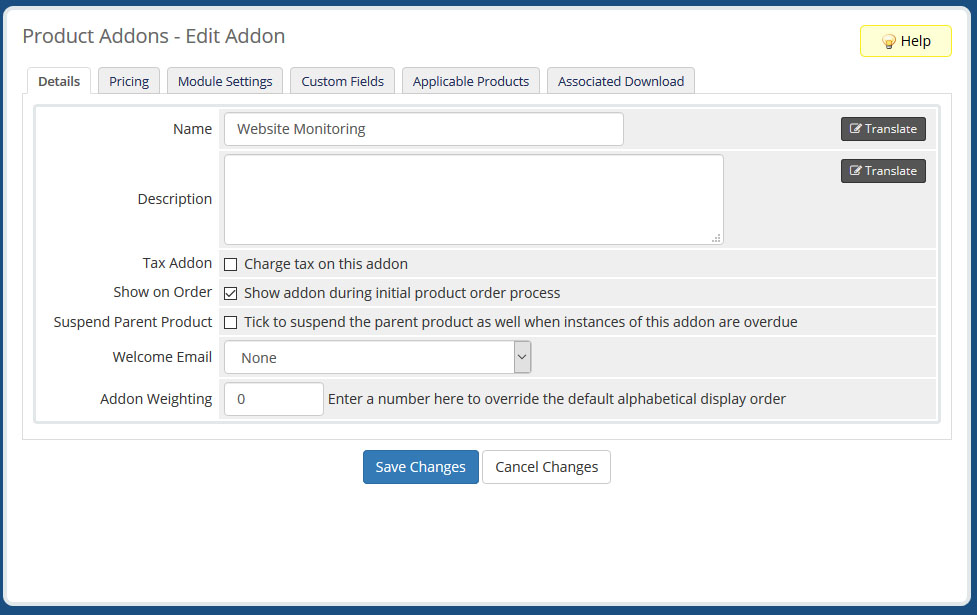Tick the Suspend Parent Product checkbox
Viewport: 977px width, 615px height.
[230, 322]
